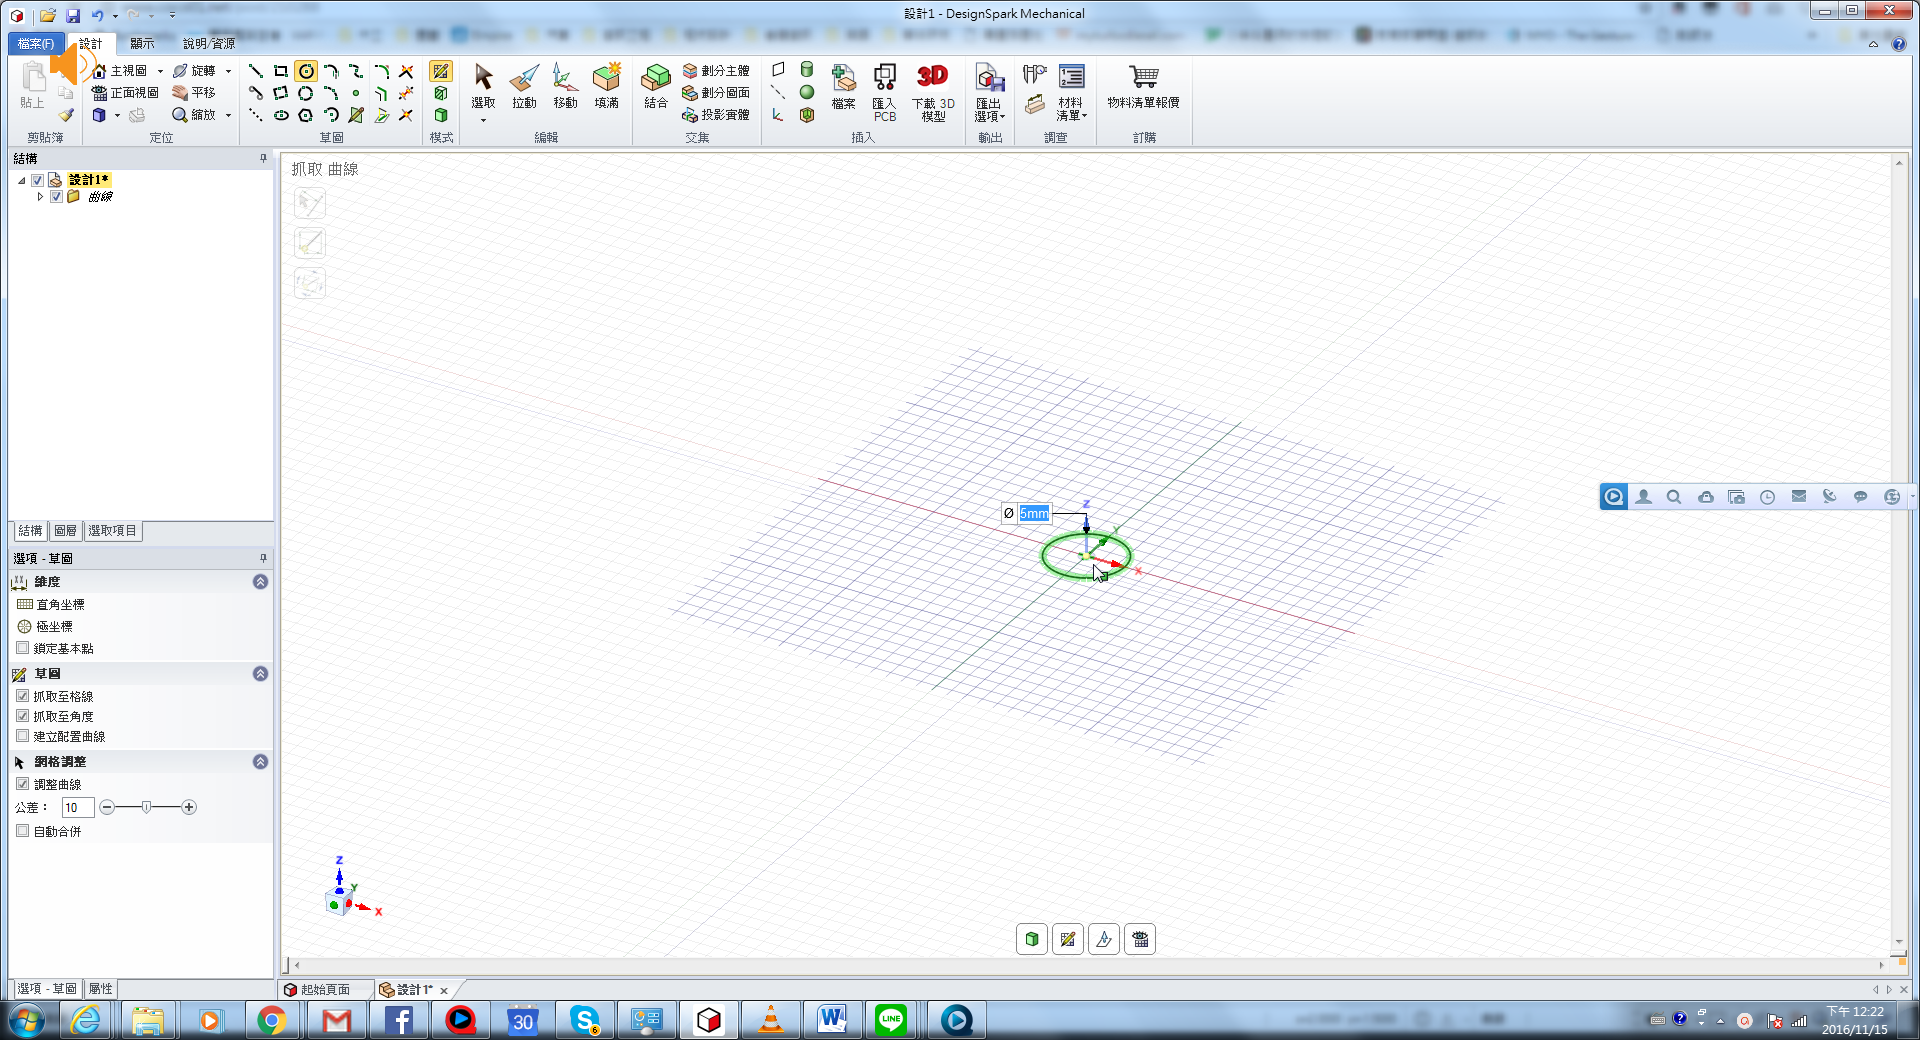
Task: Select the Ellipse sketch tool
Action: click(281, 115)
